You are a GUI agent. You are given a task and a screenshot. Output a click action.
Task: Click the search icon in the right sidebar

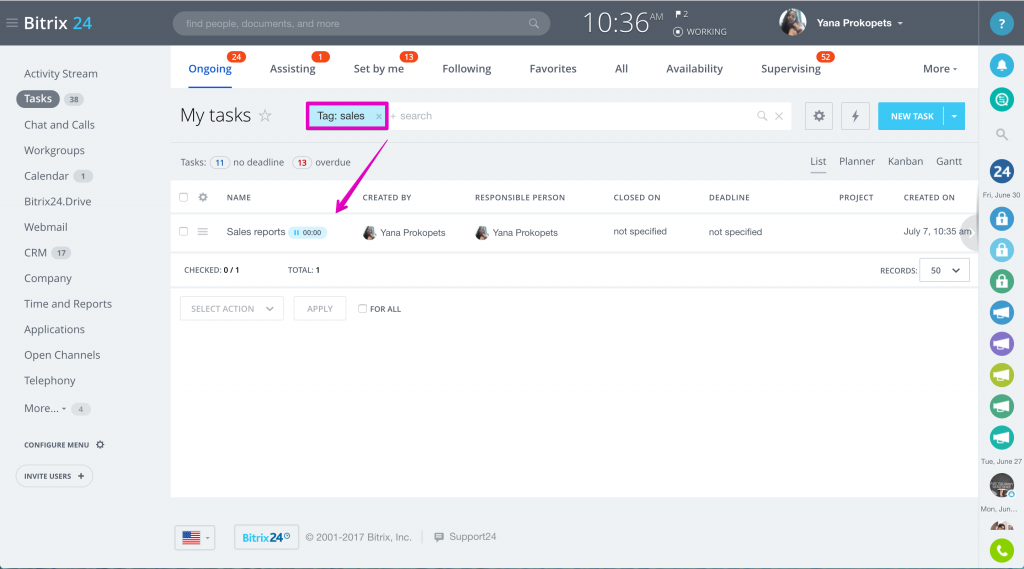pyautogui.click(x=1001, y=135)
